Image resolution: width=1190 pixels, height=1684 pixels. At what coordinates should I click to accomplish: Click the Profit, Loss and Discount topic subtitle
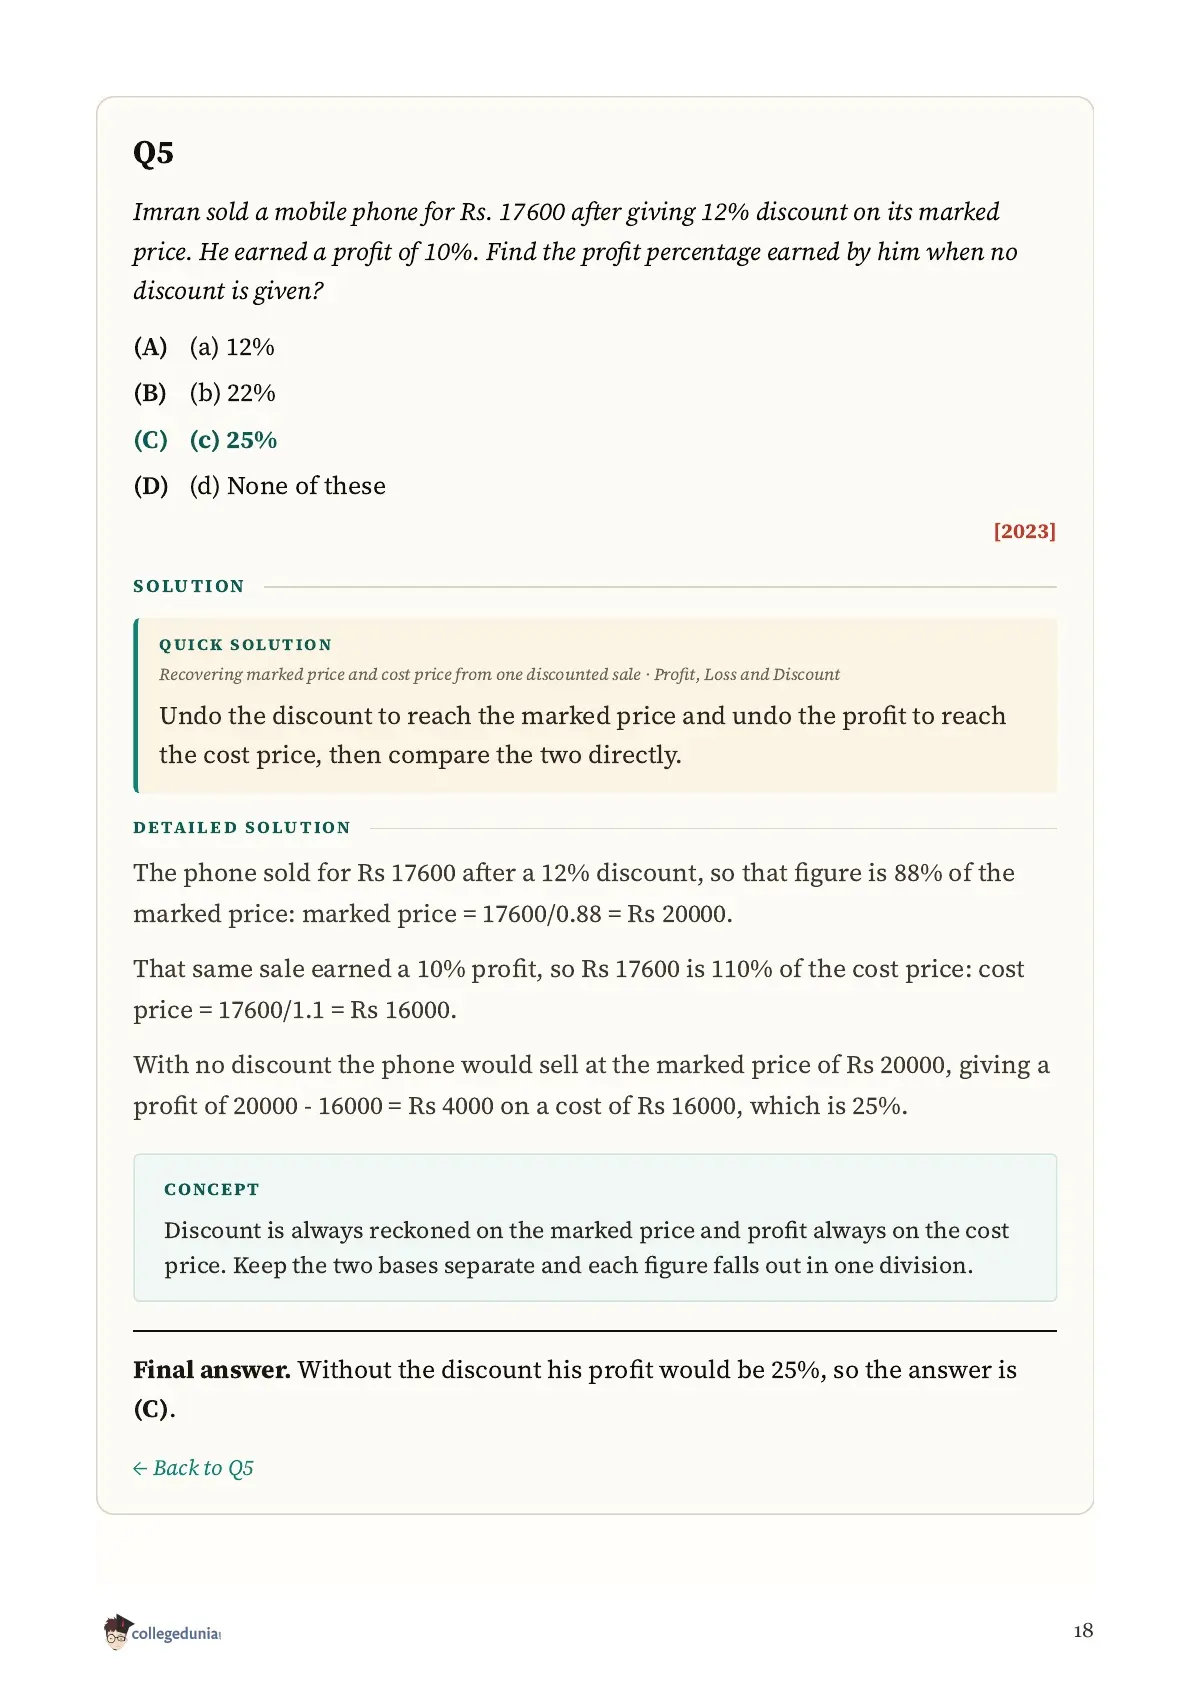click(x=747, y=674)
